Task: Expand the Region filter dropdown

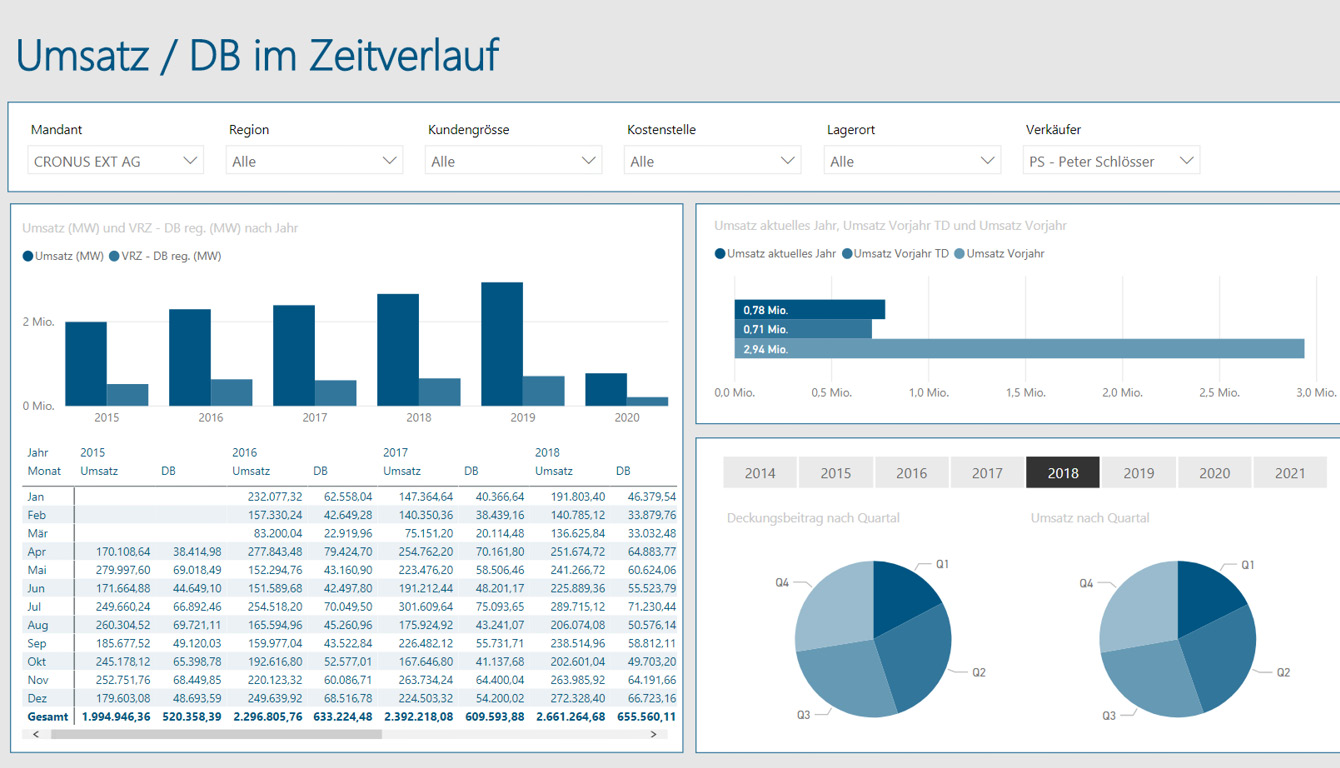Action: [314, 161]
